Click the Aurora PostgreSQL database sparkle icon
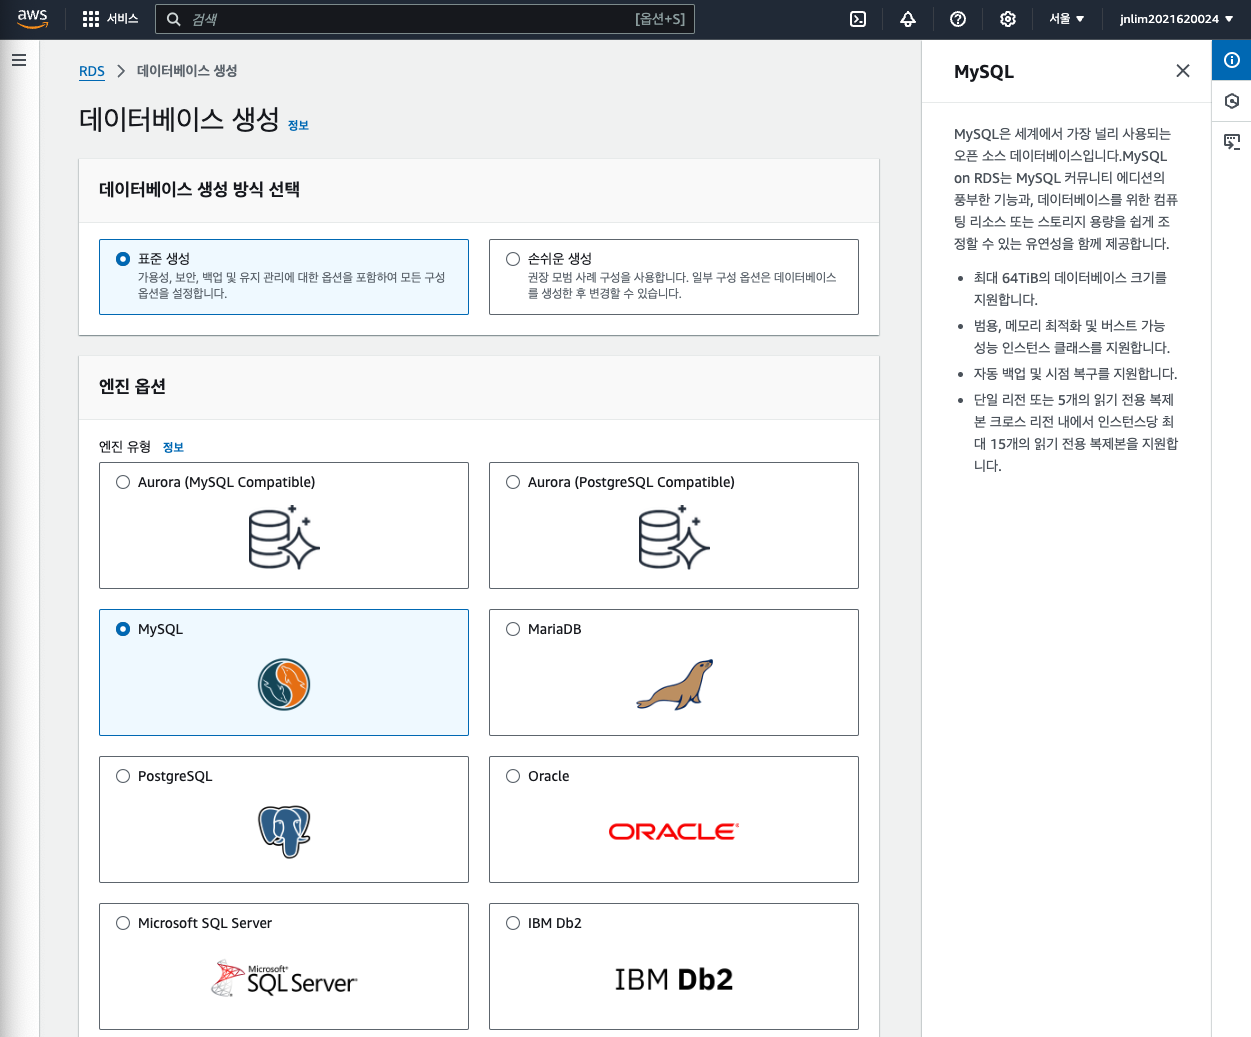Viewport: 1251px width, 1037px height. tap(674, 538)
